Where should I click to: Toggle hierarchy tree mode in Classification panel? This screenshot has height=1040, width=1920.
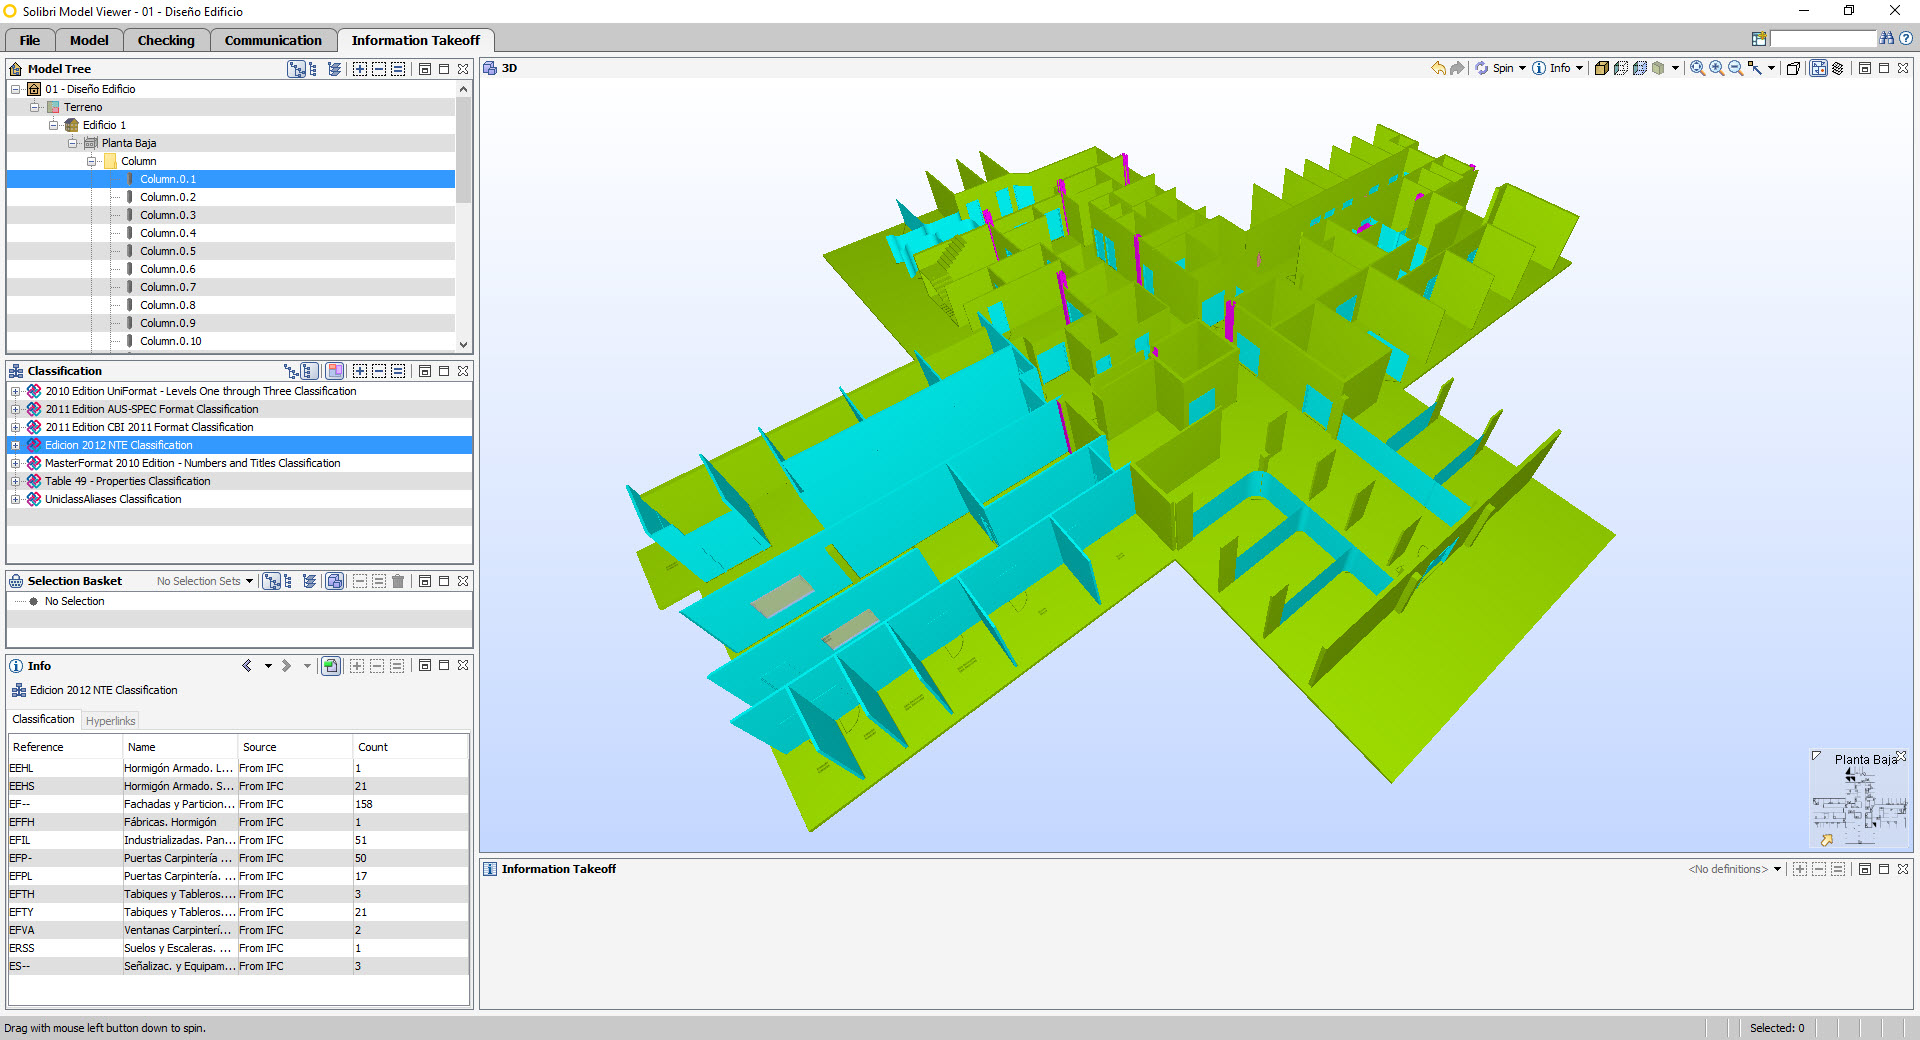[x=292, y=371]
